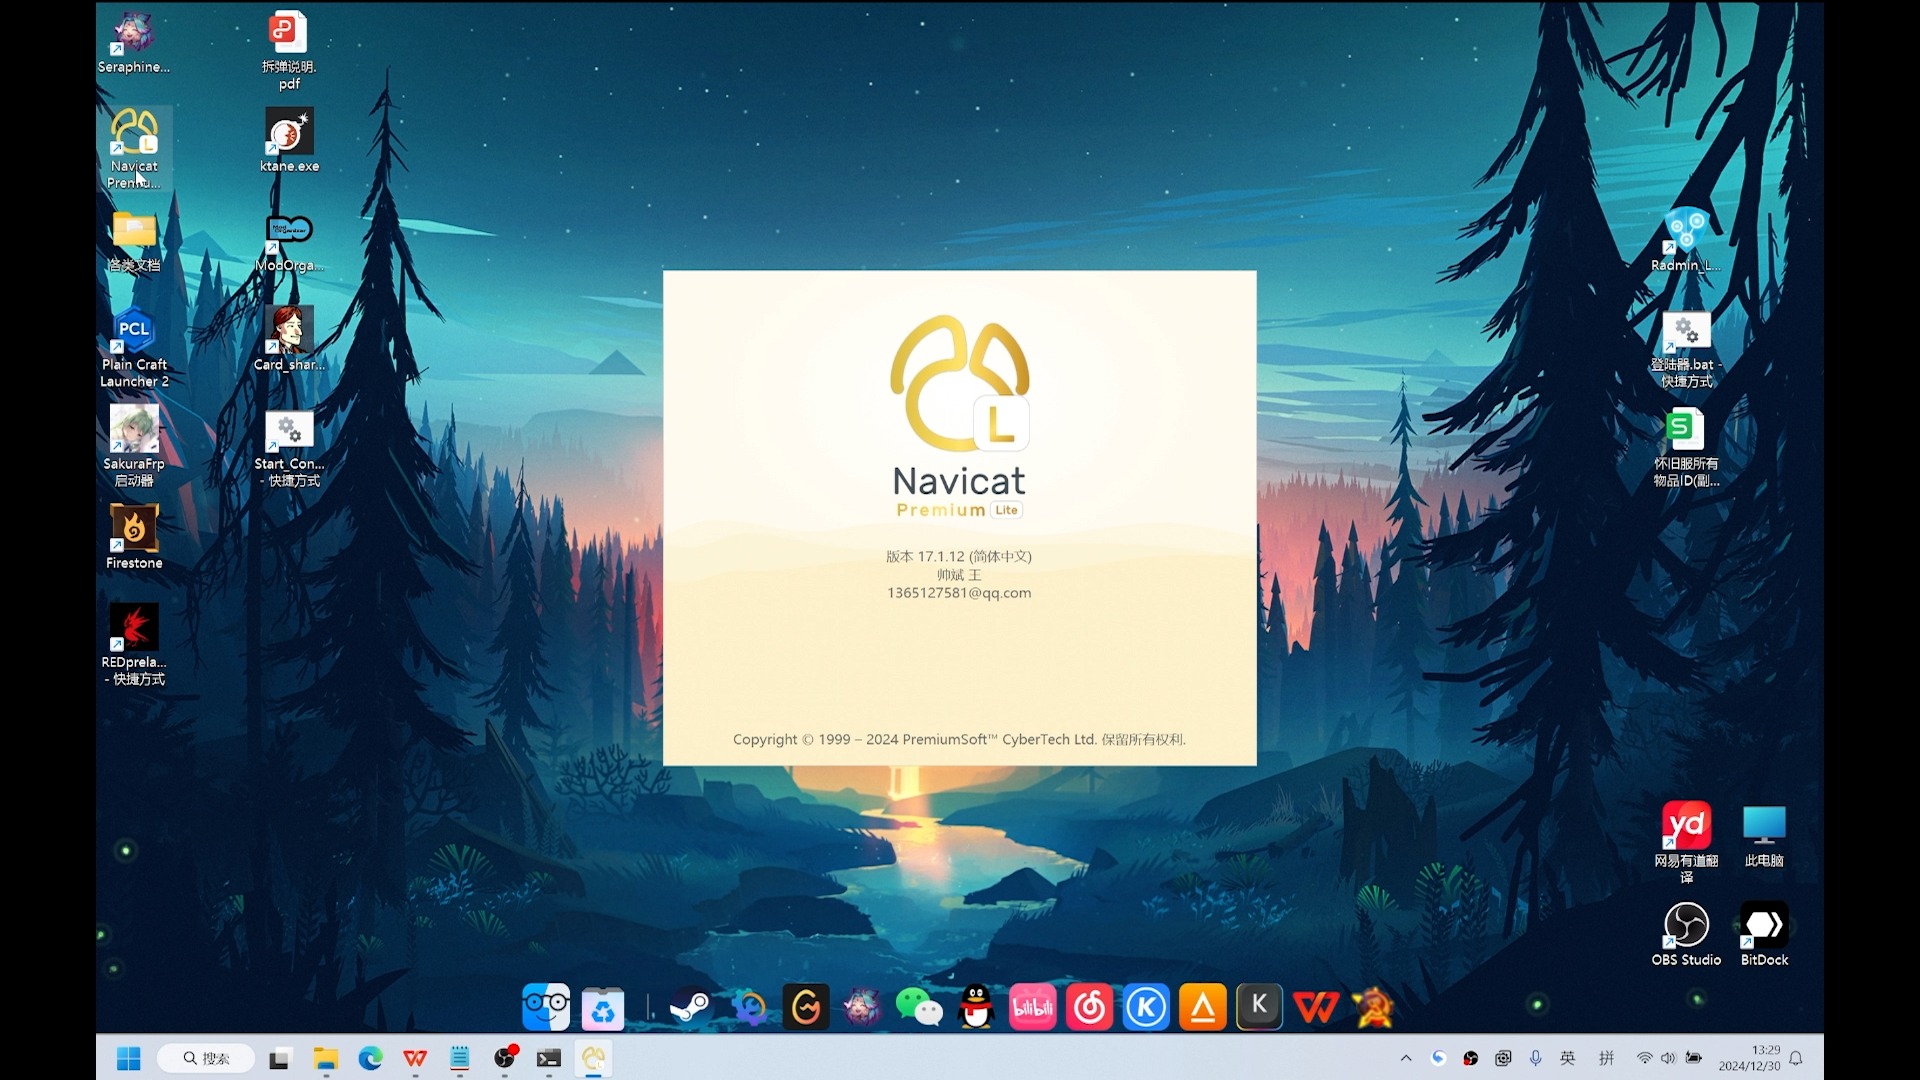Image resolution: width=1920 pixels, height=1080 pixels.
Task: Open the battery status tray icon
Action: coord(1694,1058)
